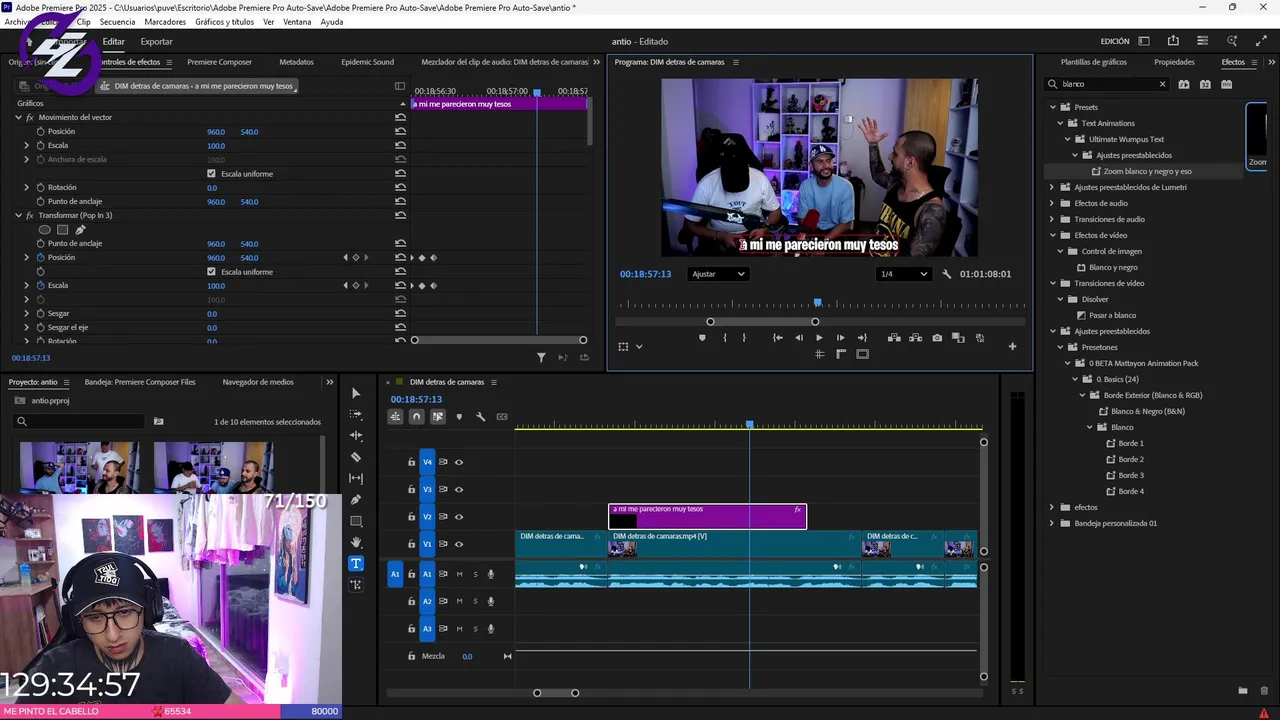Select the Rectangle tool
This screenshot has height=720, width=1280.
(x=356, y=521)
